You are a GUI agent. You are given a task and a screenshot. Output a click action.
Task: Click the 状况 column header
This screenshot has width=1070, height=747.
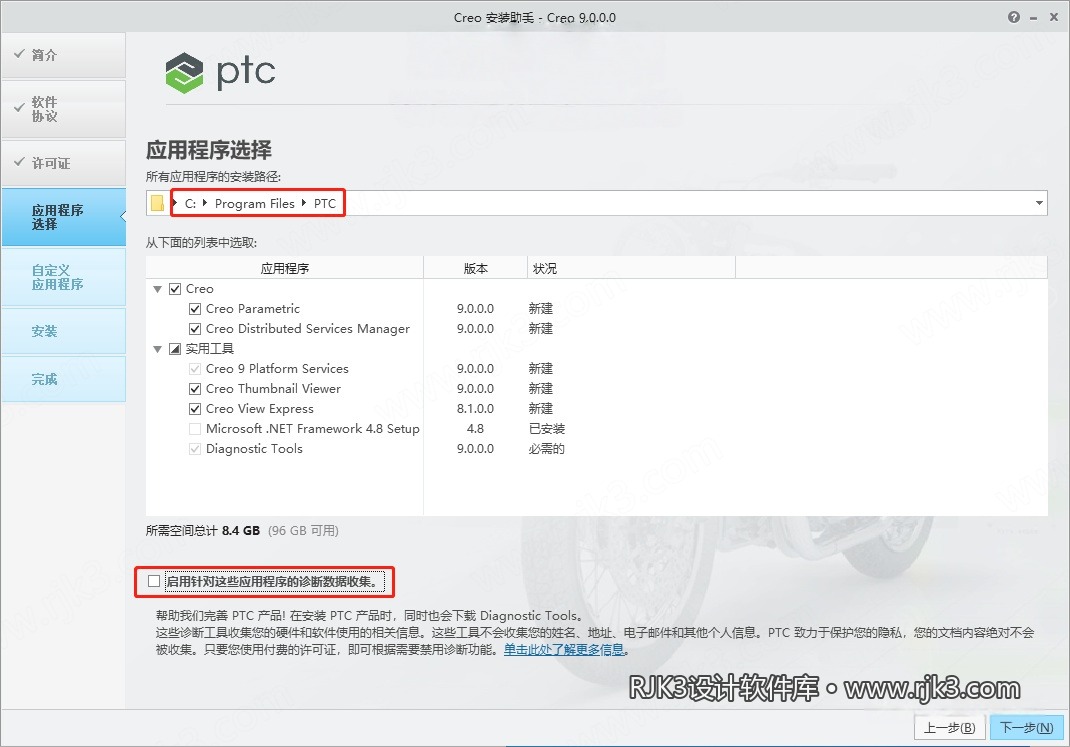click(x=631, y=268)
